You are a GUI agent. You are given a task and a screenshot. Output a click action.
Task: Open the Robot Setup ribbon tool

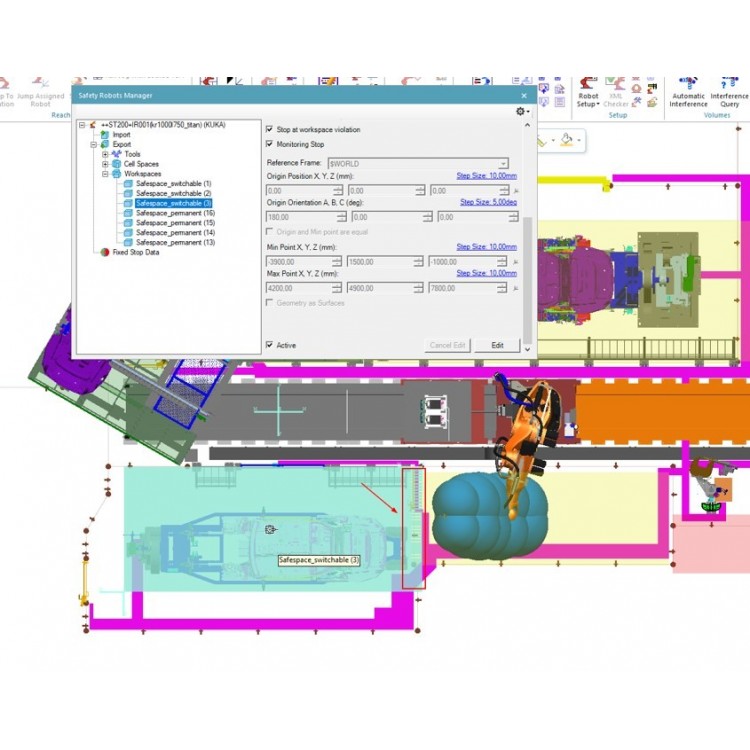tap(588, 92)
